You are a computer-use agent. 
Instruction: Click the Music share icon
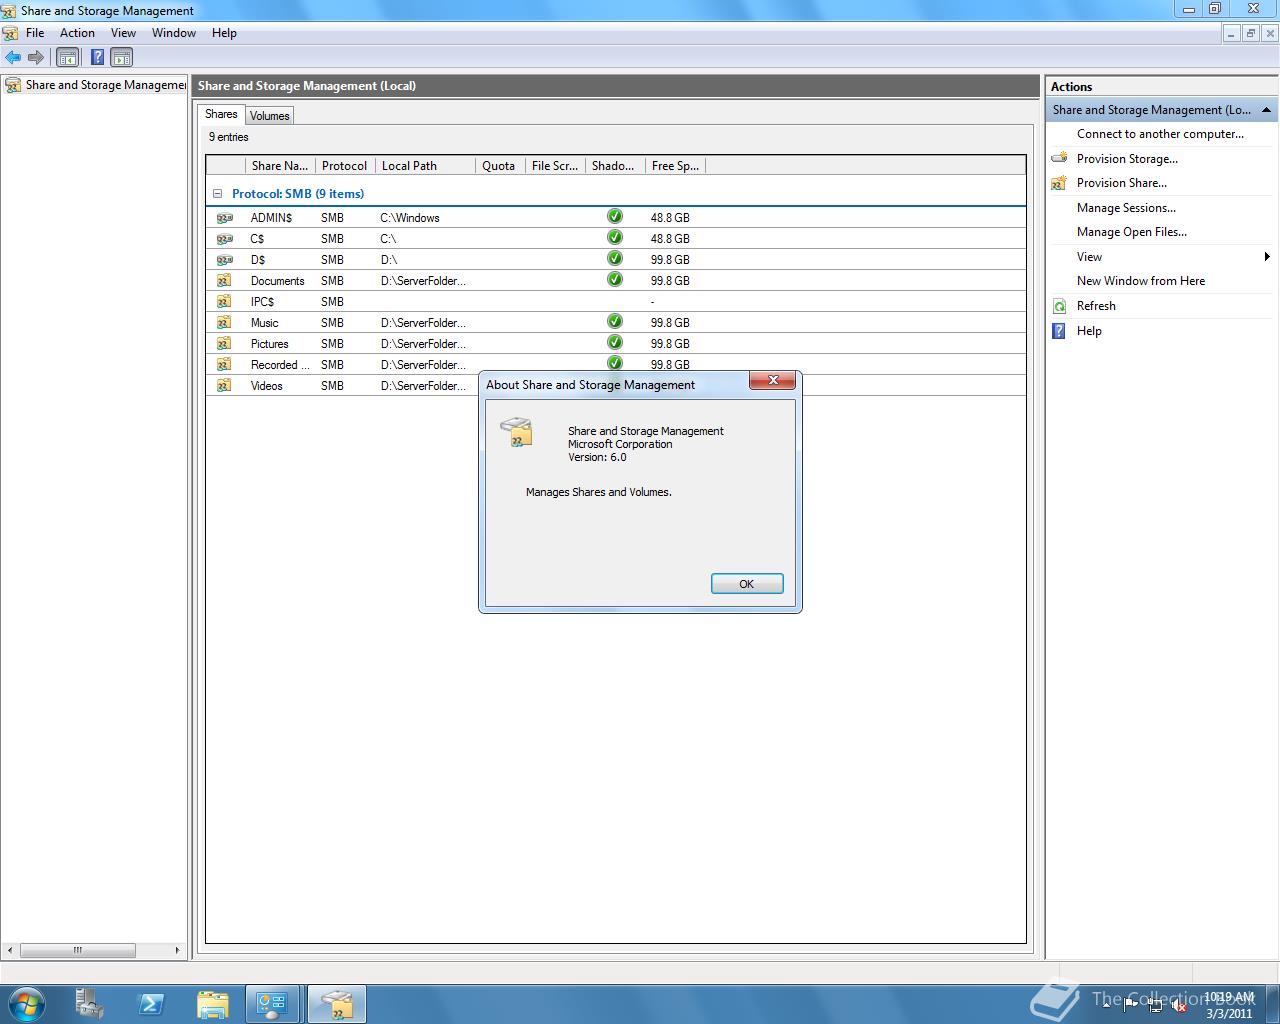coord(224,322)
